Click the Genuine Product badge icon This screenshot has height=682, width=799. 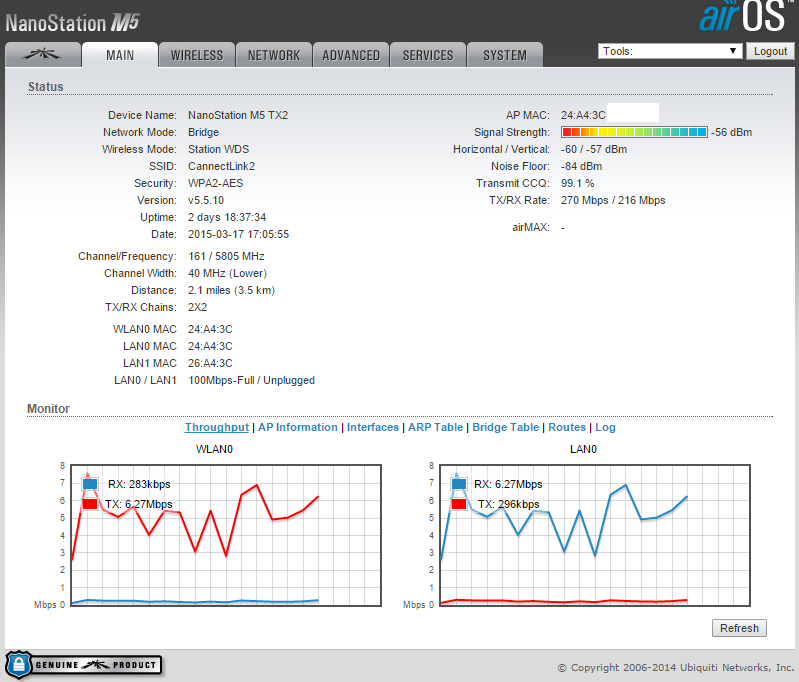tap(84, 665)
